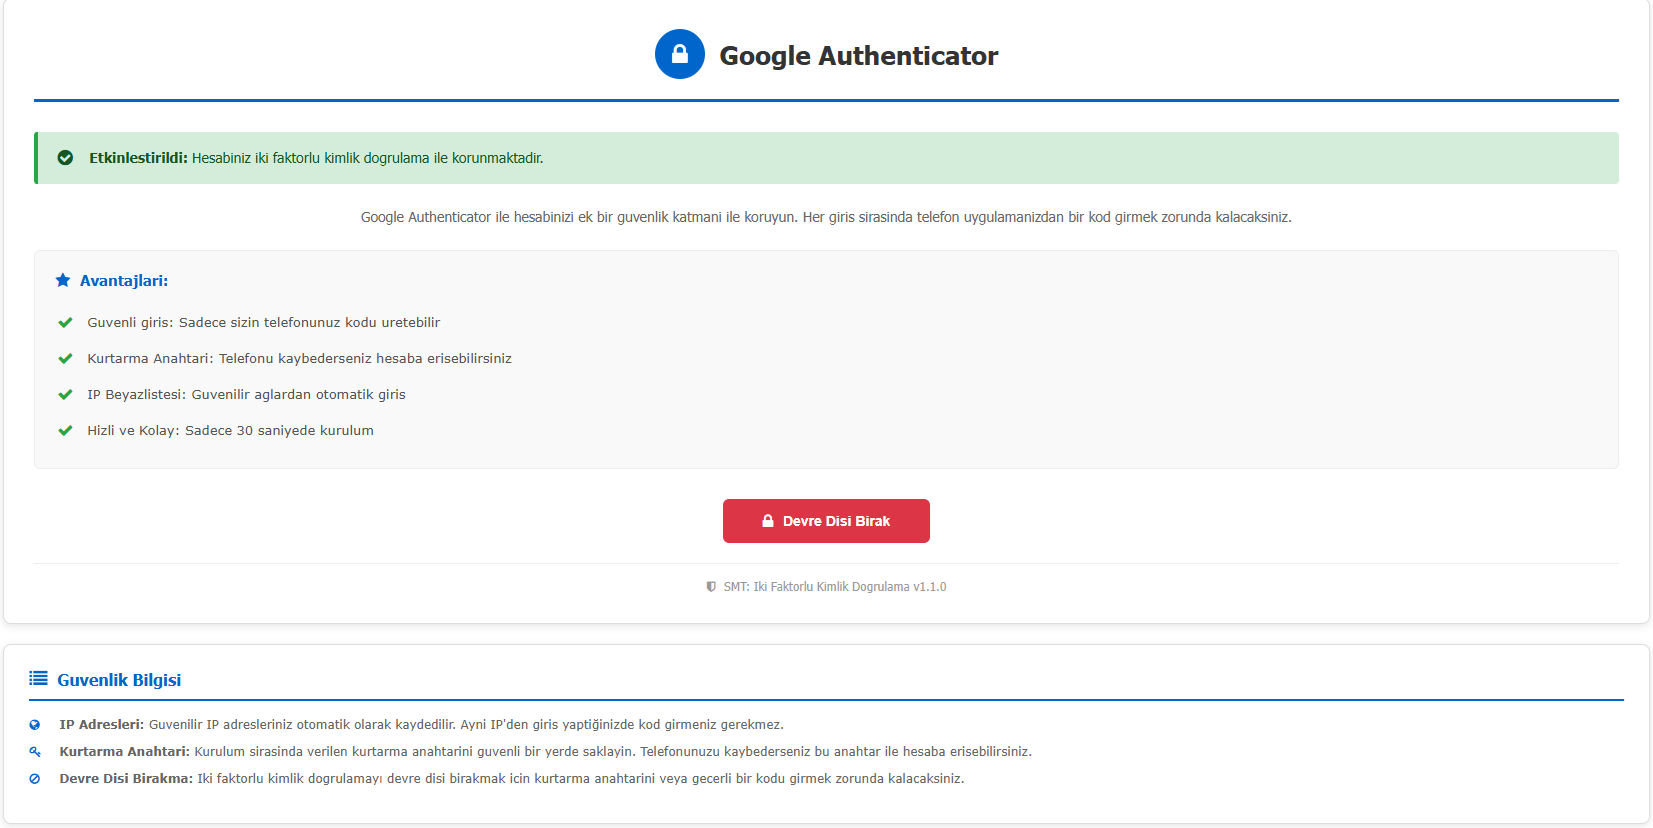
Task: Click the list icon beside Guvenlik Bilgisi
Action: pos(38,679)
